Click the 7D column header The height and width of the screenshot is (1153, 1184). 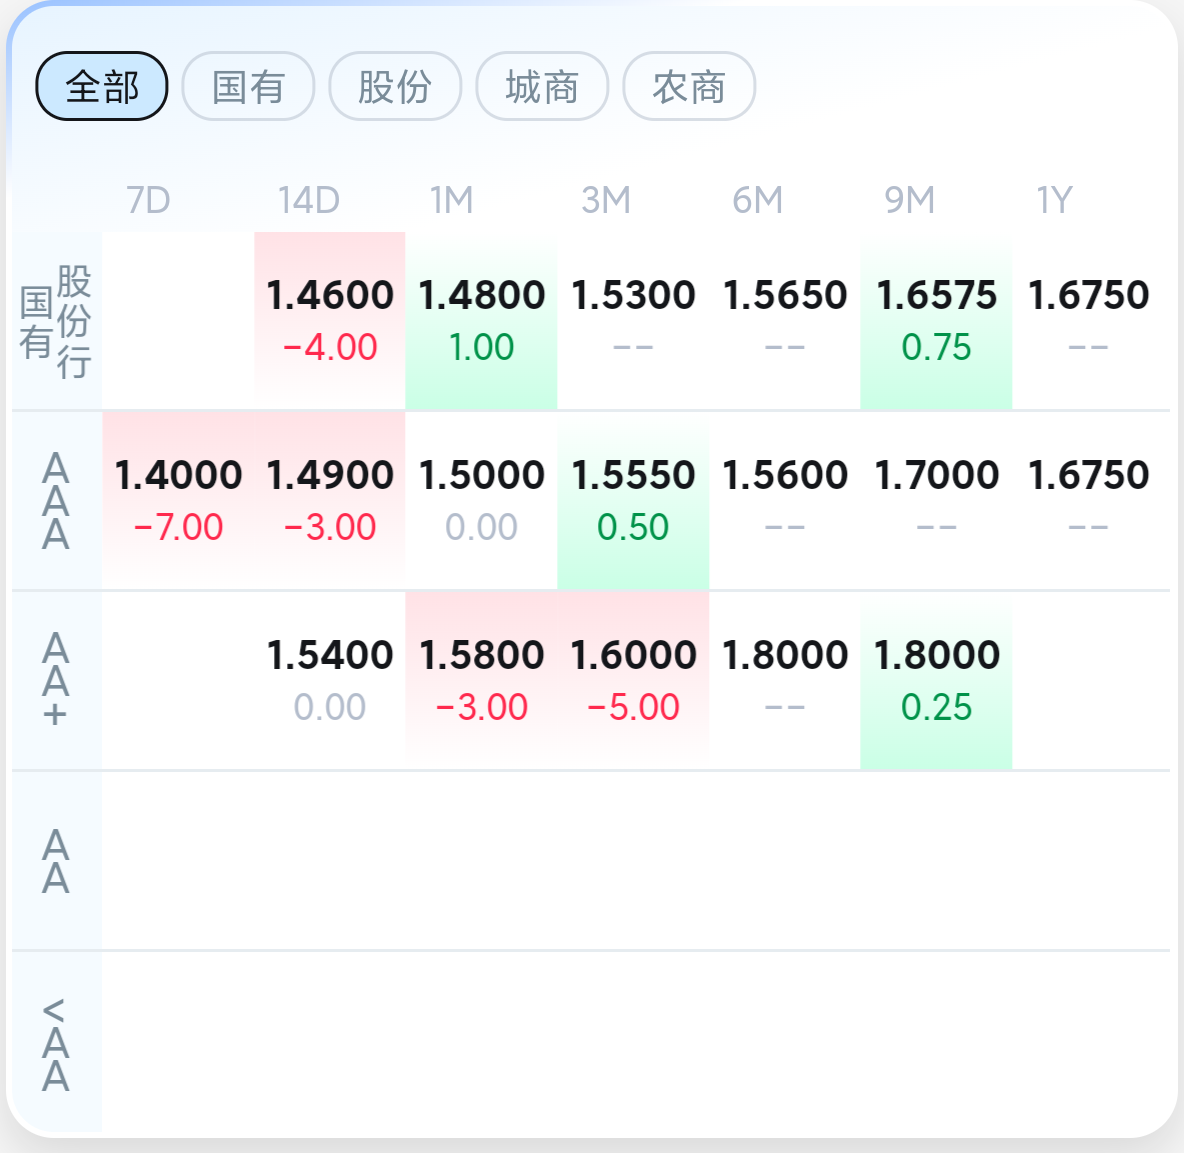149,200
